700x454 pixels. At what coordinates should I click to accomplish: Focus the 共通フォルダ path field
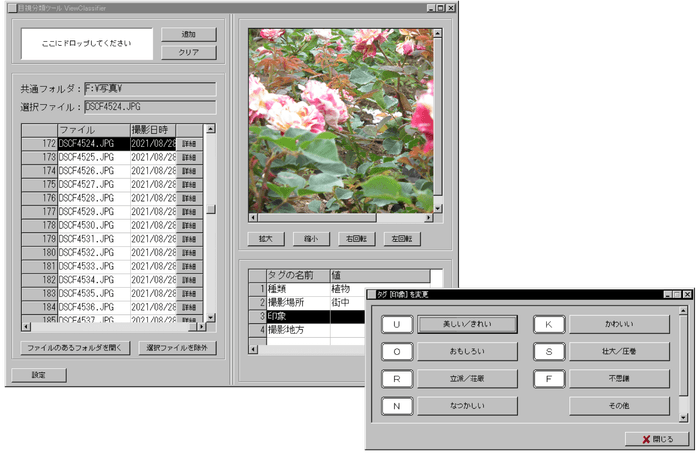tap(150, 89)
